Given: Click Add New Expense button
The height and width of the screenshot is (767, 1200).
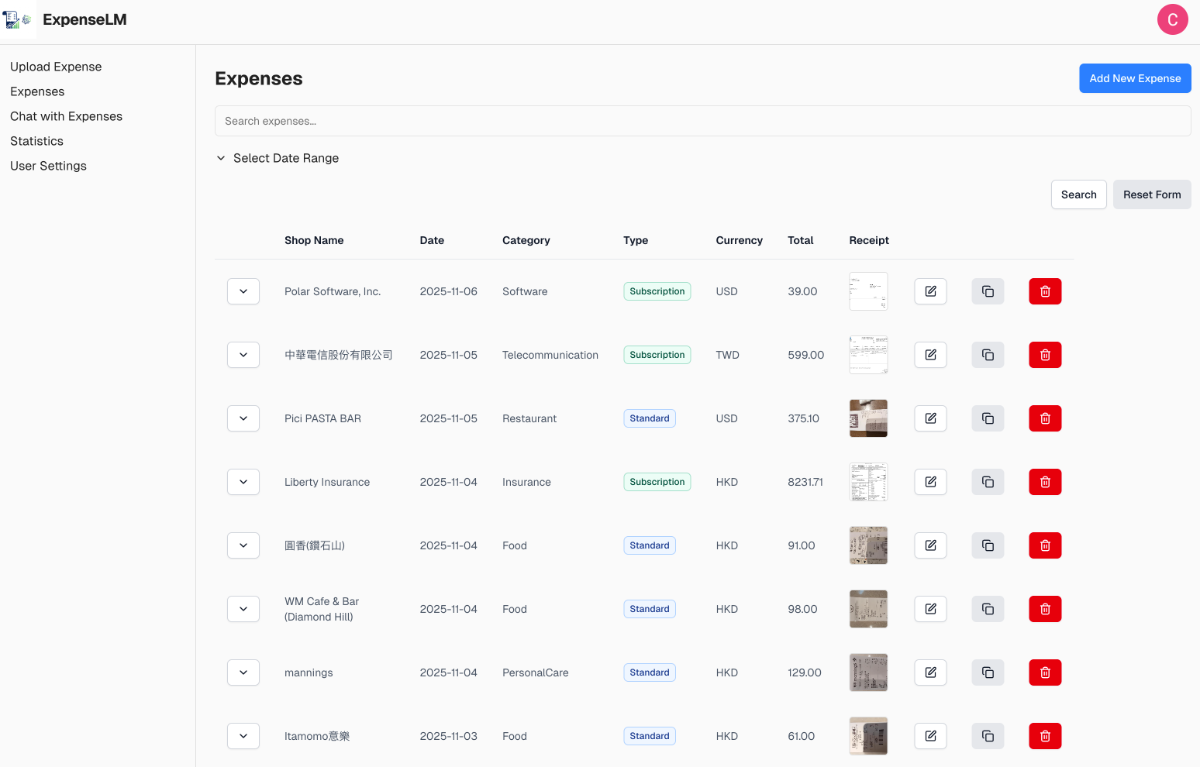Looking at the screenshot, I should [1135, 78].
